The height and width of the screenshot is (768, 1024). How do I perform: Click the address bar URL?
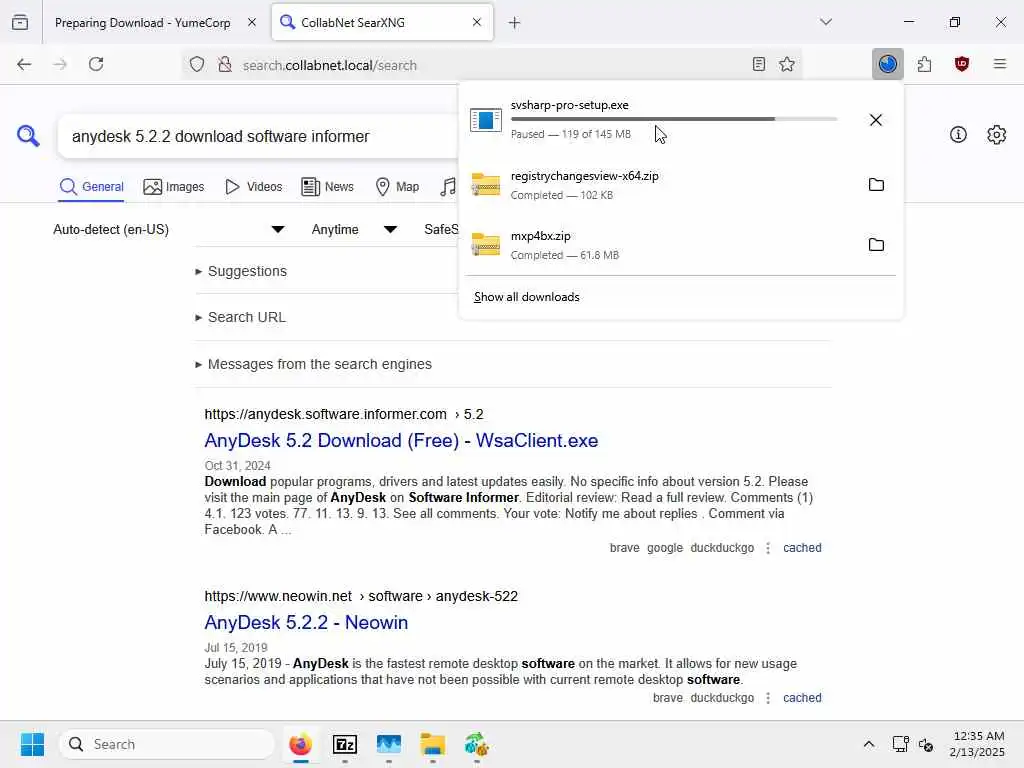pyautogui.click(x=329, y=65)
